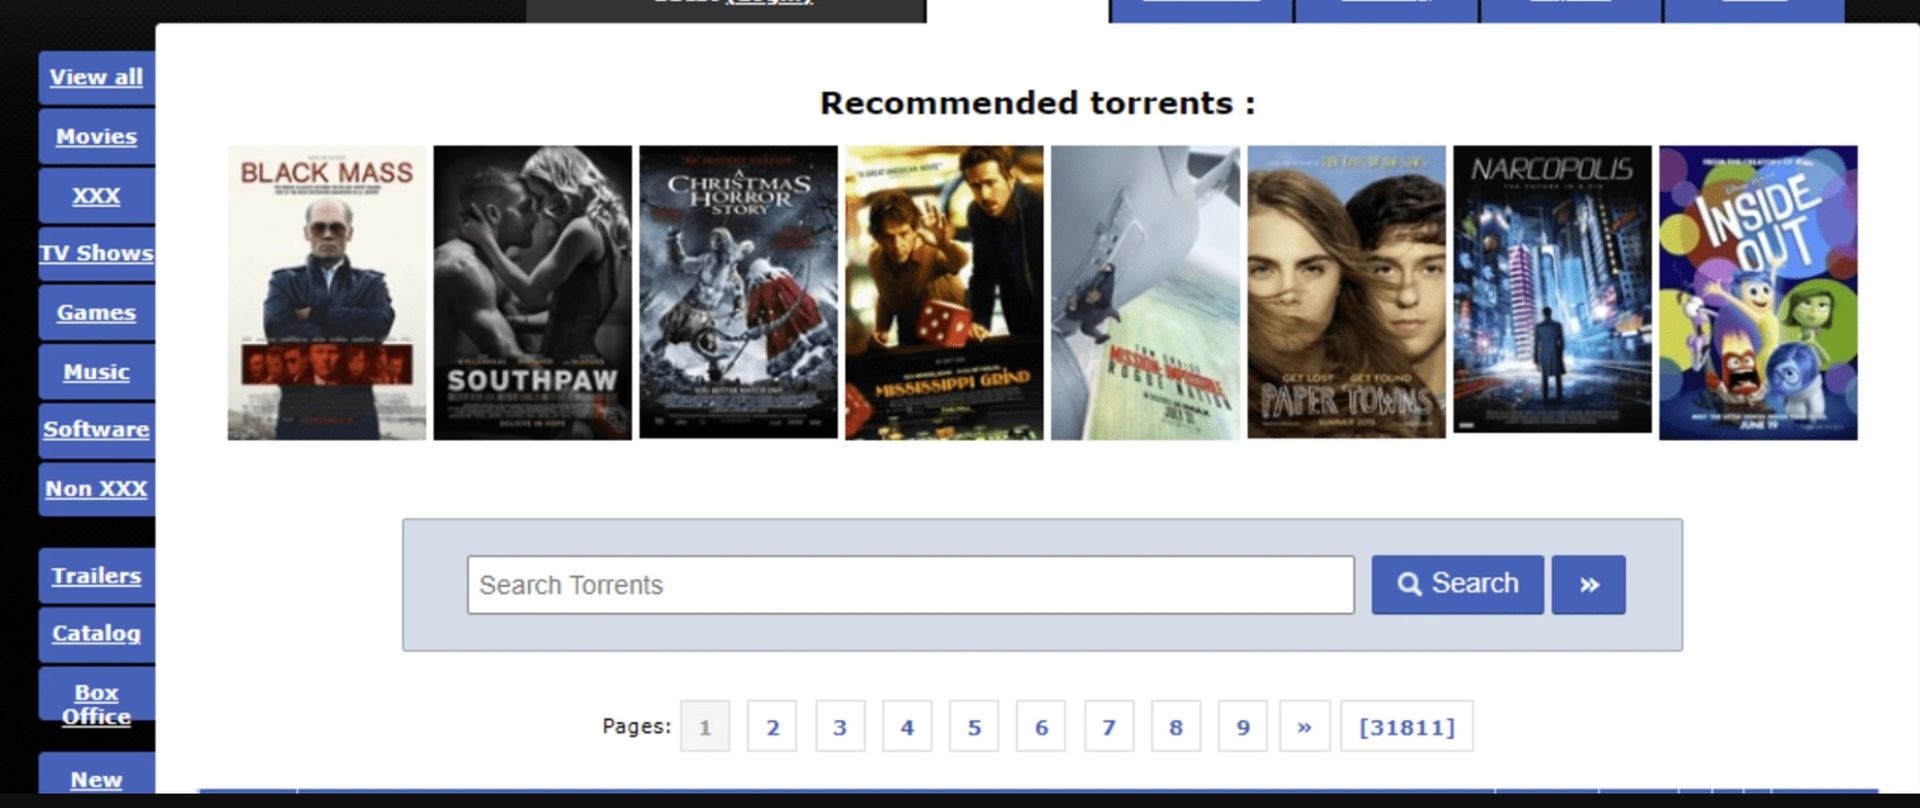Go to page 9

(x=1243, y=727)
